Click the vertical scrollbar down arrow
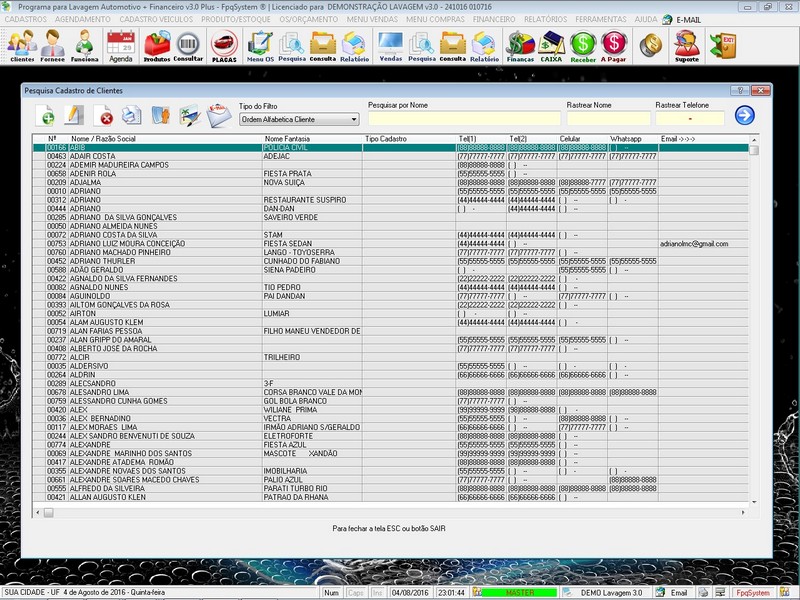Screen dimensions: 800x600 click(x=754, y=502)
